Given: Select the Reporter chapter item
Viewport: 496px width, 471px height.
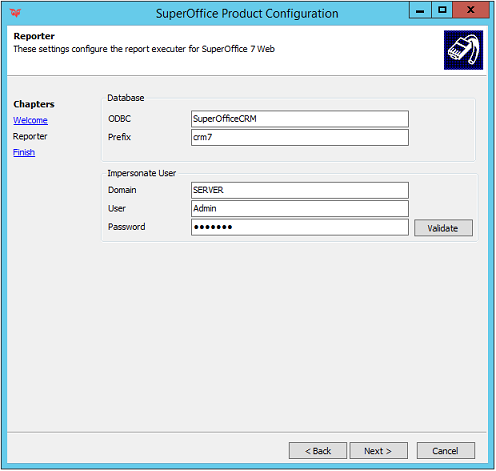Looking at the screenshot, I should (x=30, y=136).
